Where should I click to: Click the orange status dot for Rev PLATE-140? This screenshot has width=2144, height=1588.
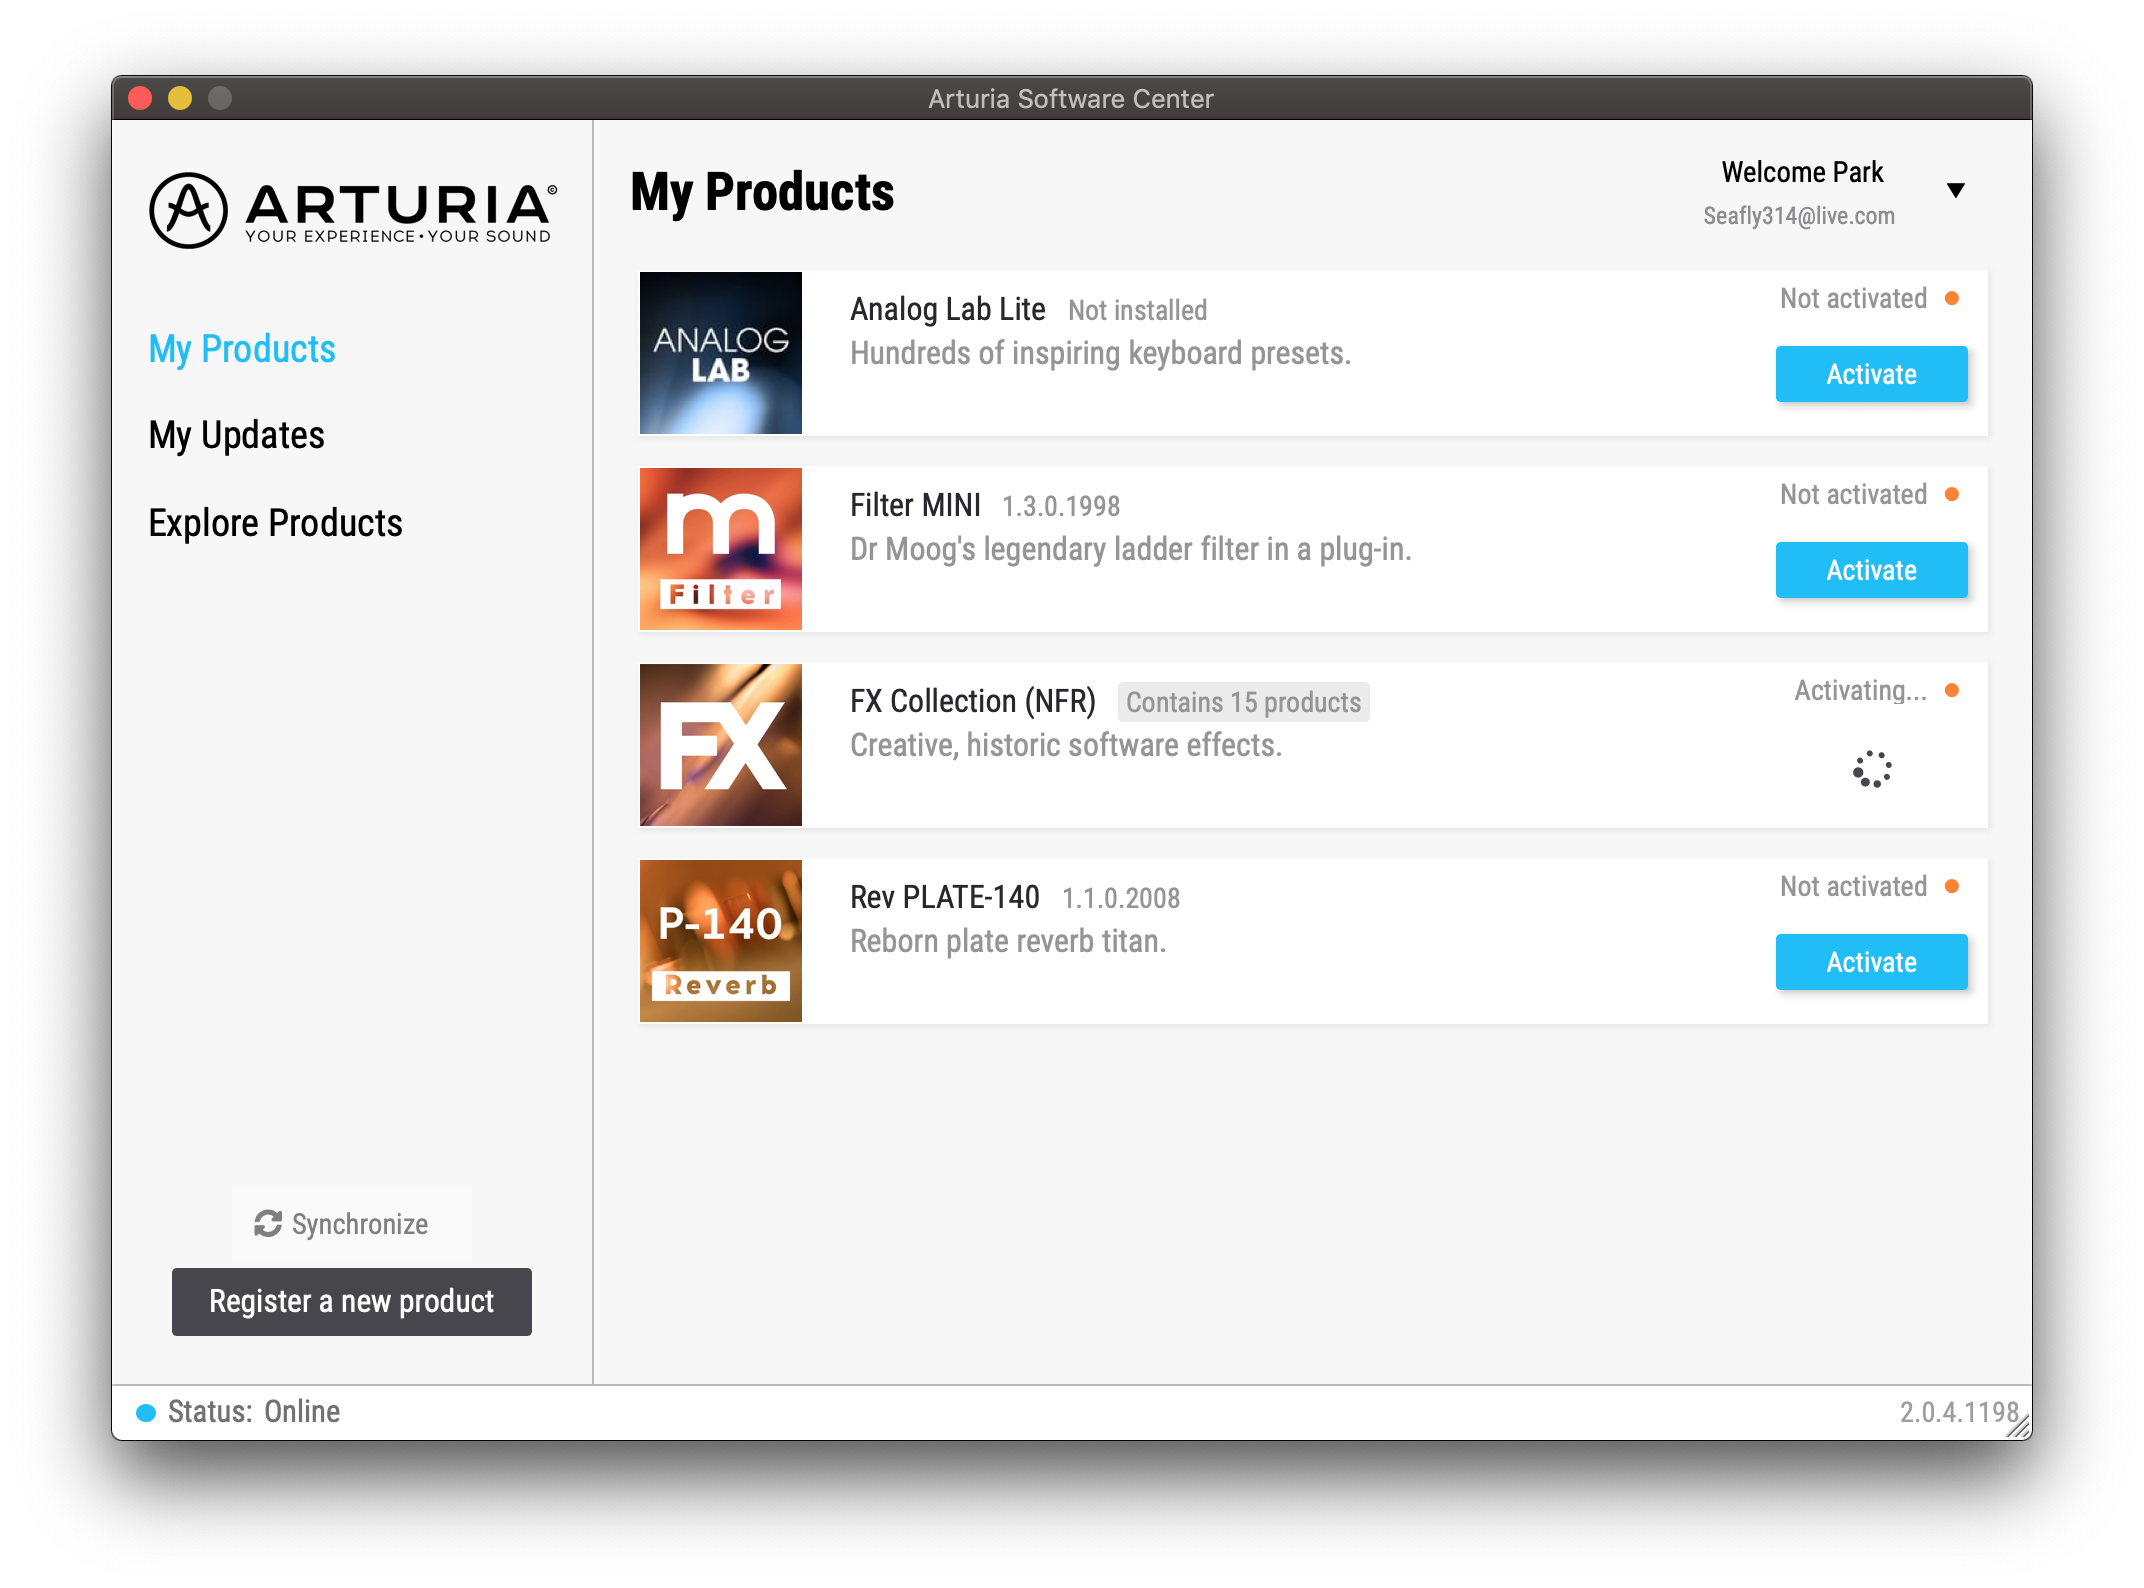tap(1951, 887)
